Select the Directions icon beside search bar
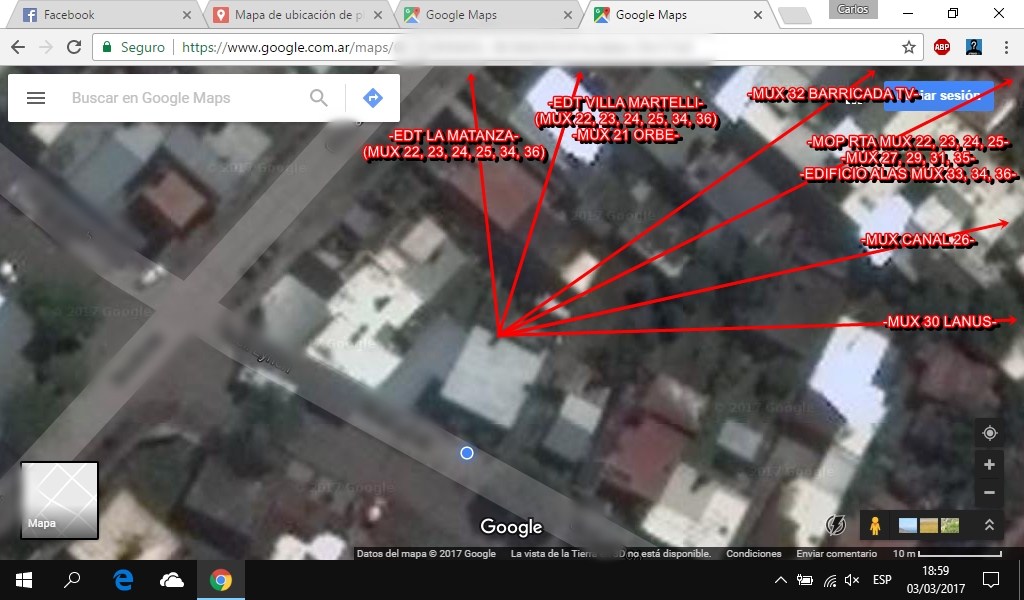This screenshot has width=1024, height=600. coord(372,98)
